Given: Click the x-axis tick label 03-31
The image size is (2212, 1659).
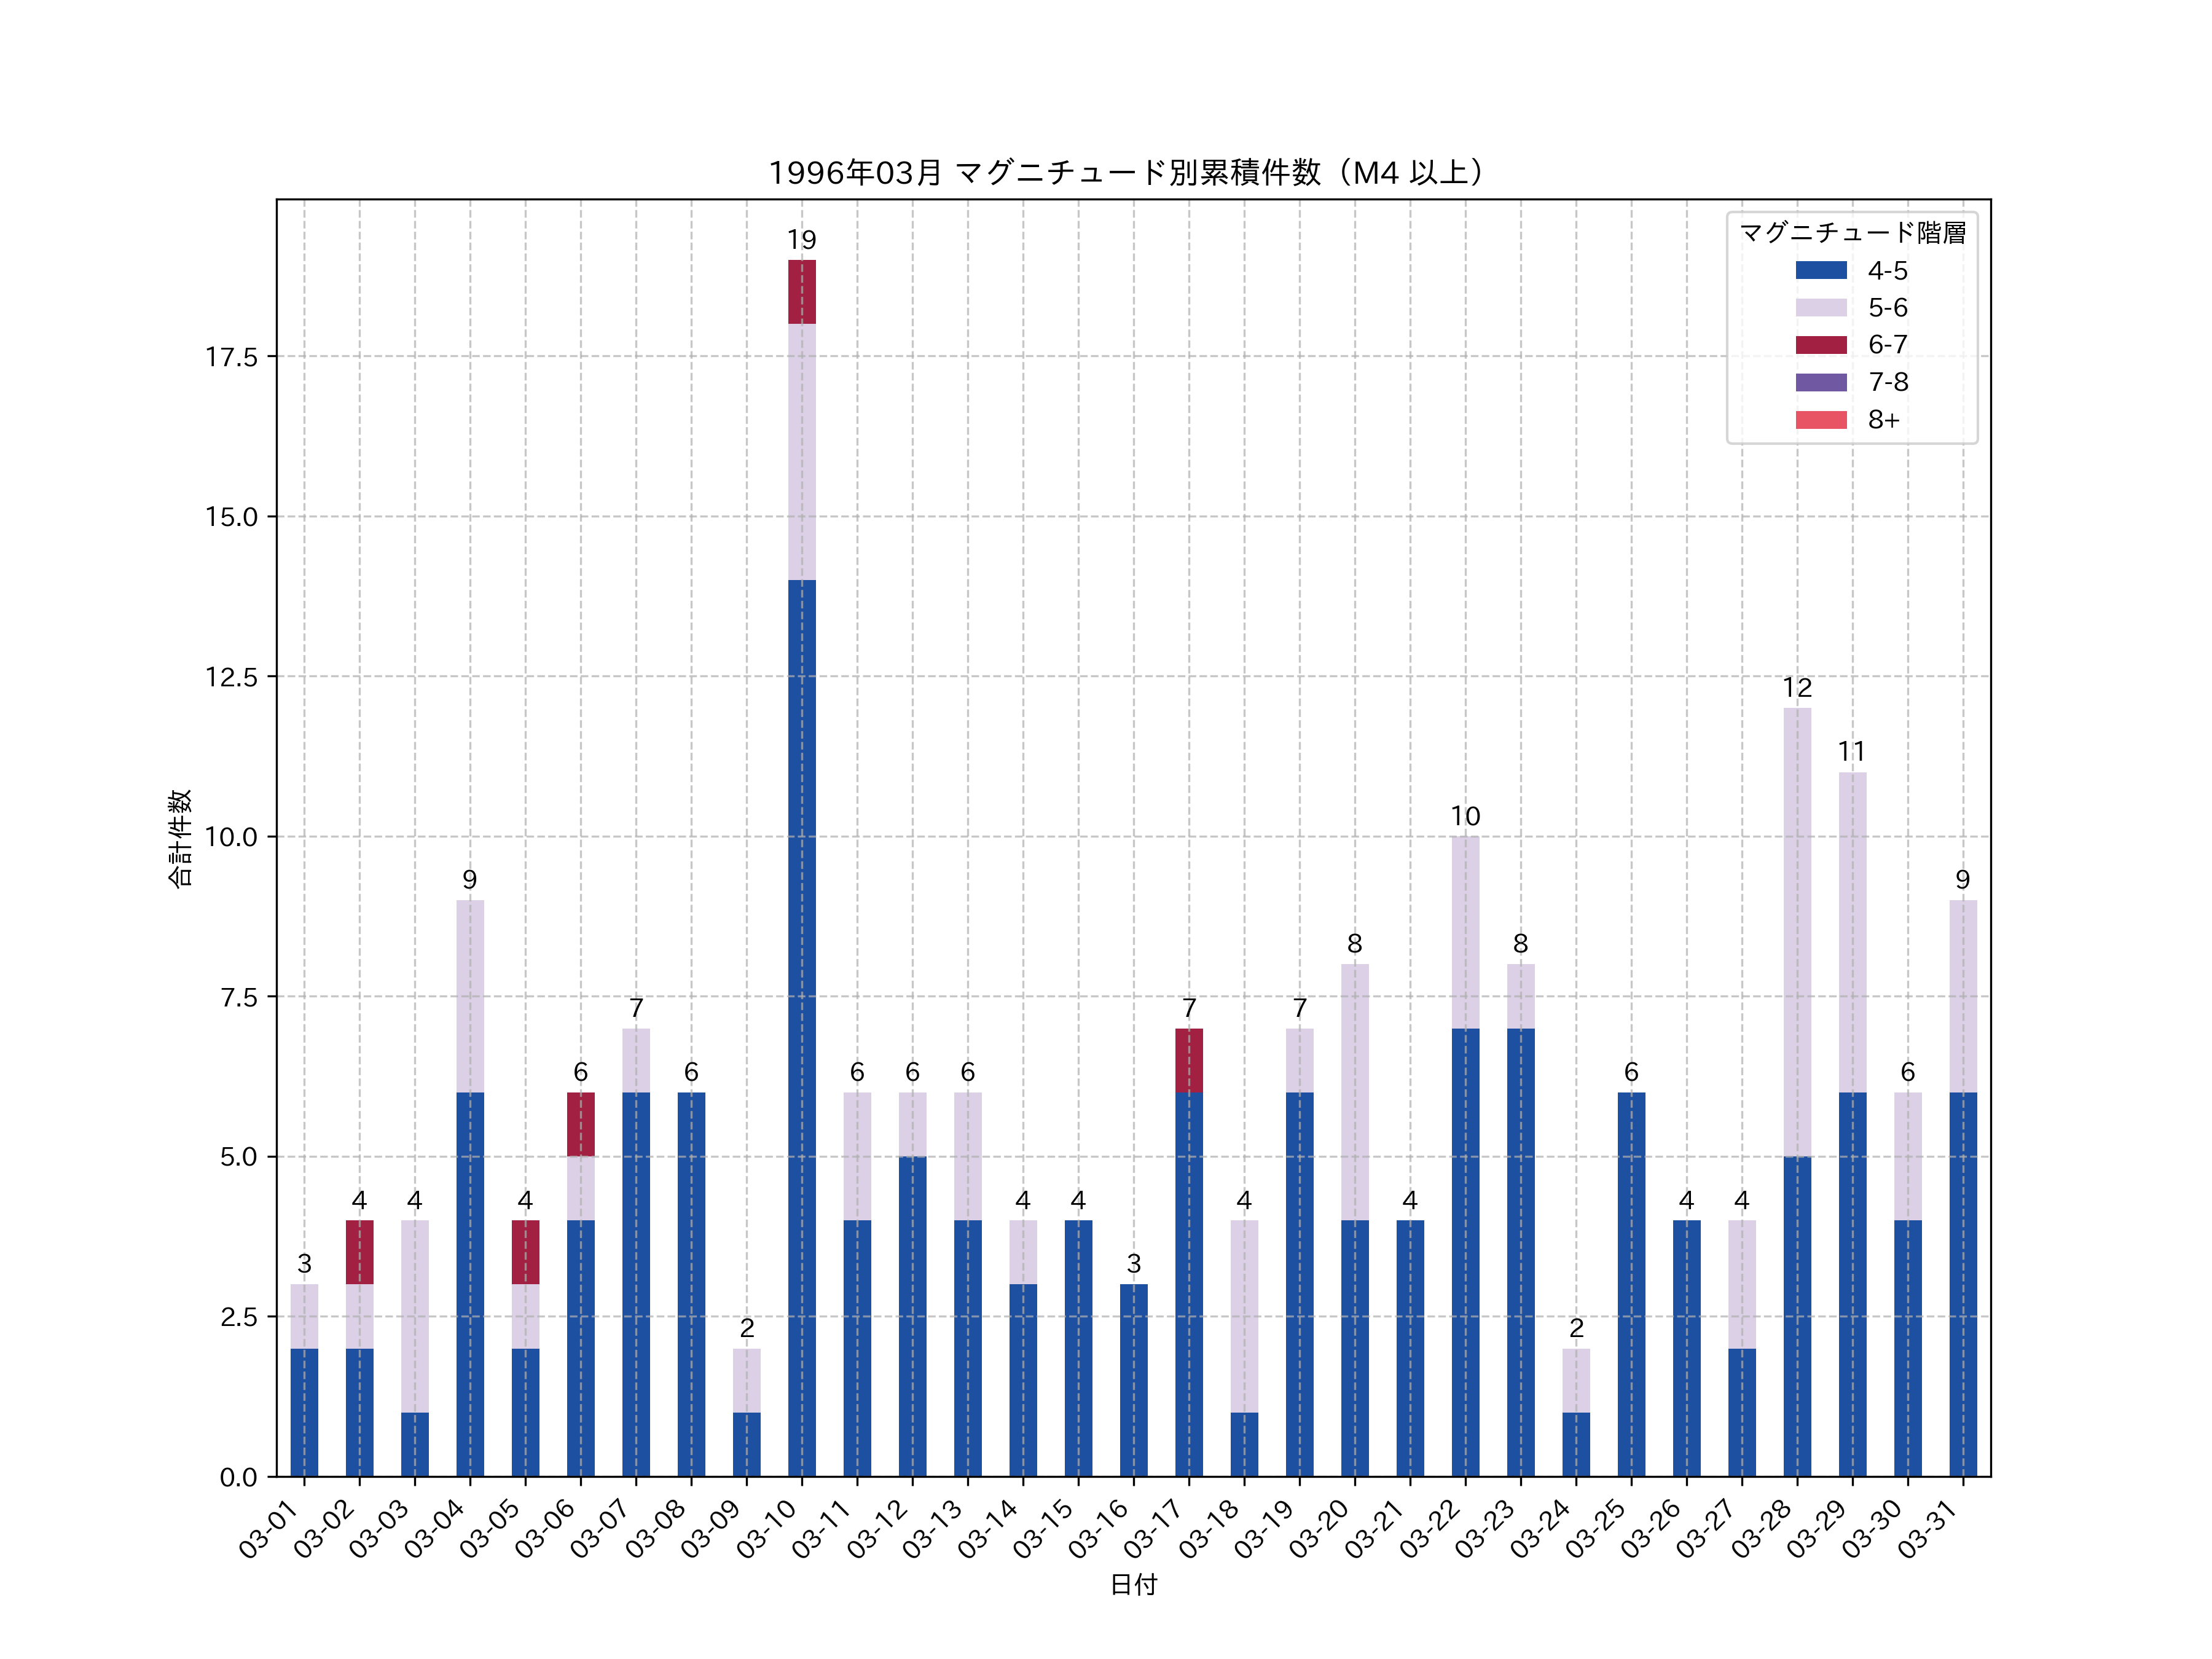Looking at the screenshot, I should coord(1928,1530).
